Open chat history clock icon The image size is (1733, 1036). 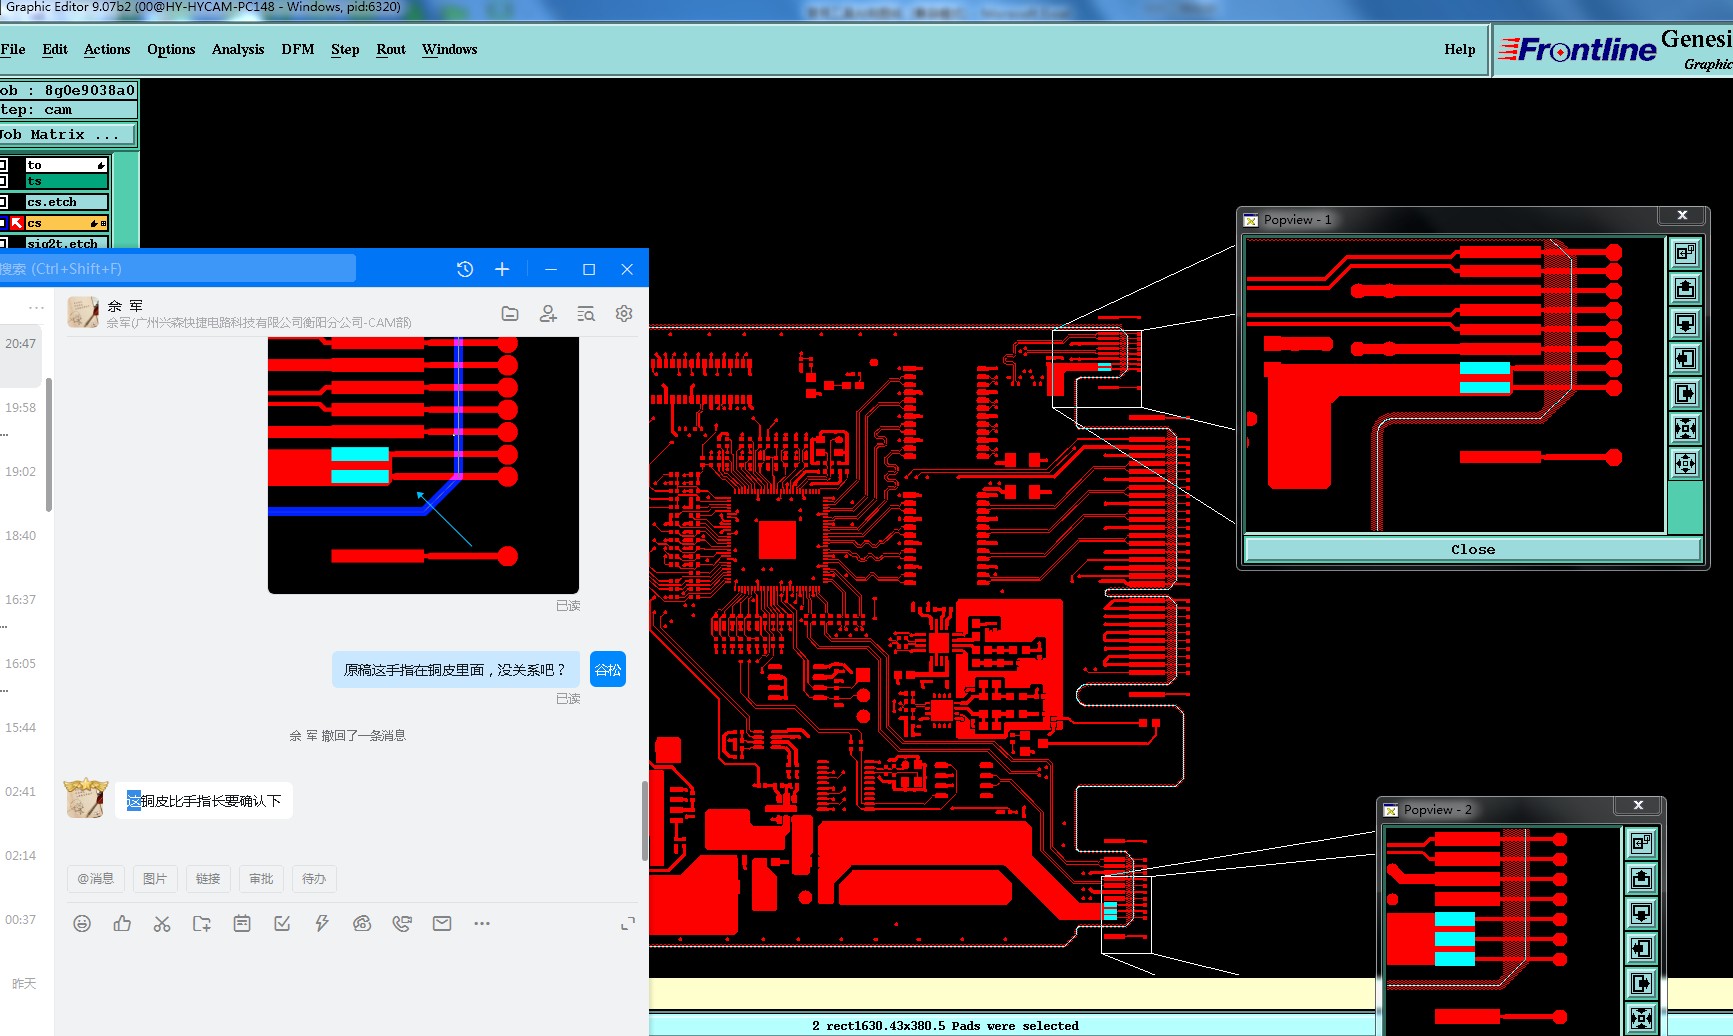pos(465,269)
